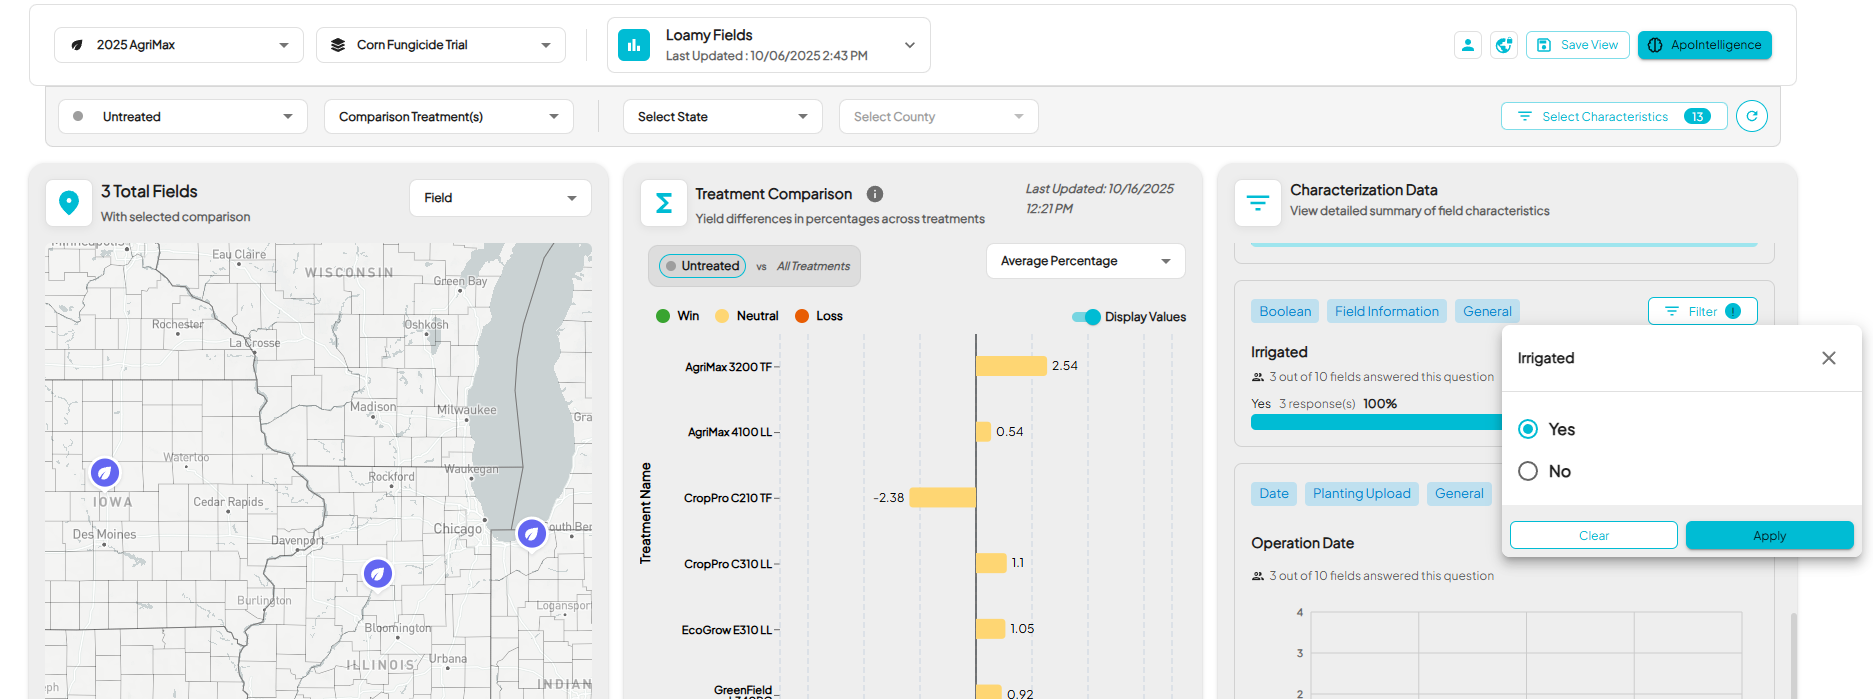1873x699 pixels.
Task: Select the Yes radio option
Action: pyautogui.click(x=1528, y=429)
